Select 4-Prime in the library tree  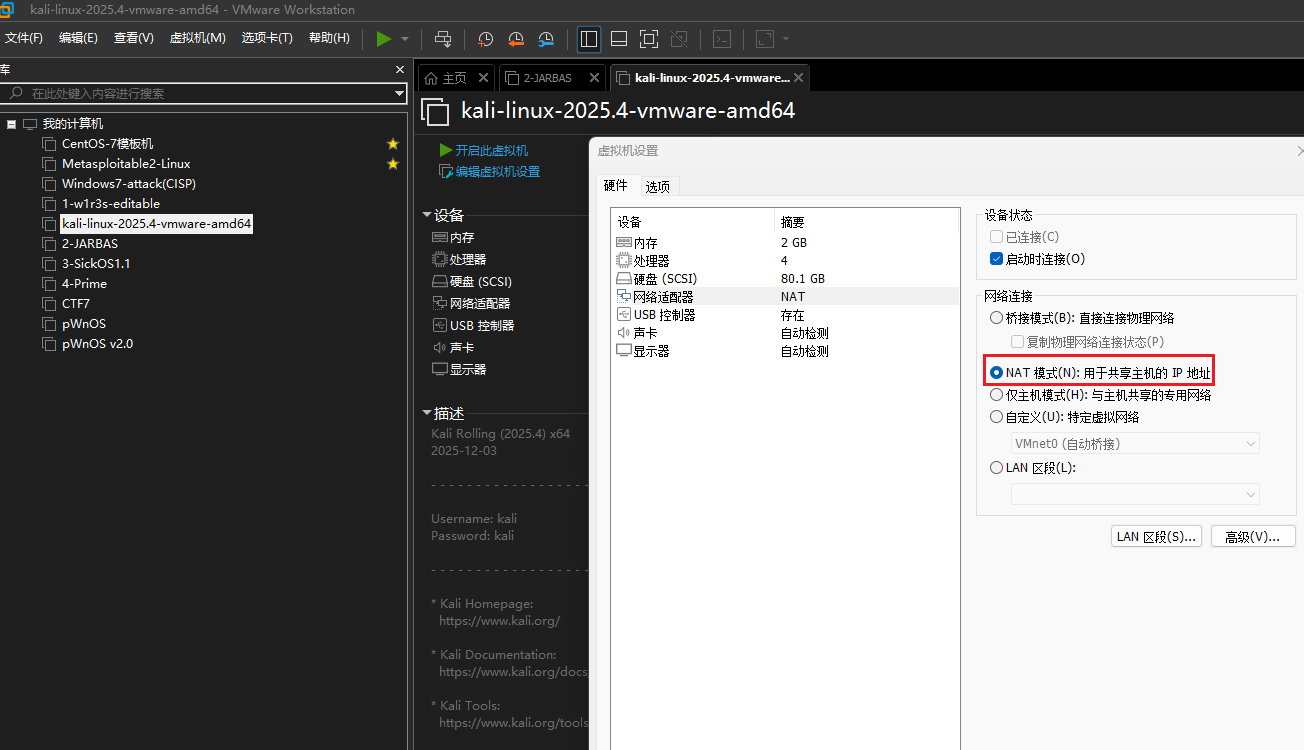click(85, 284)
